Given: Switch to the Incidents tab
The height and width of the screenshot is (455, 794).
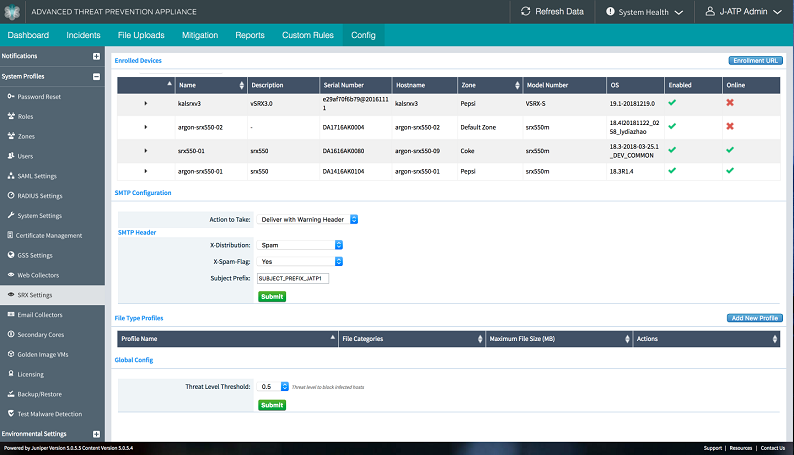Looking at the screenshot, I should click(x=83, y=35).
